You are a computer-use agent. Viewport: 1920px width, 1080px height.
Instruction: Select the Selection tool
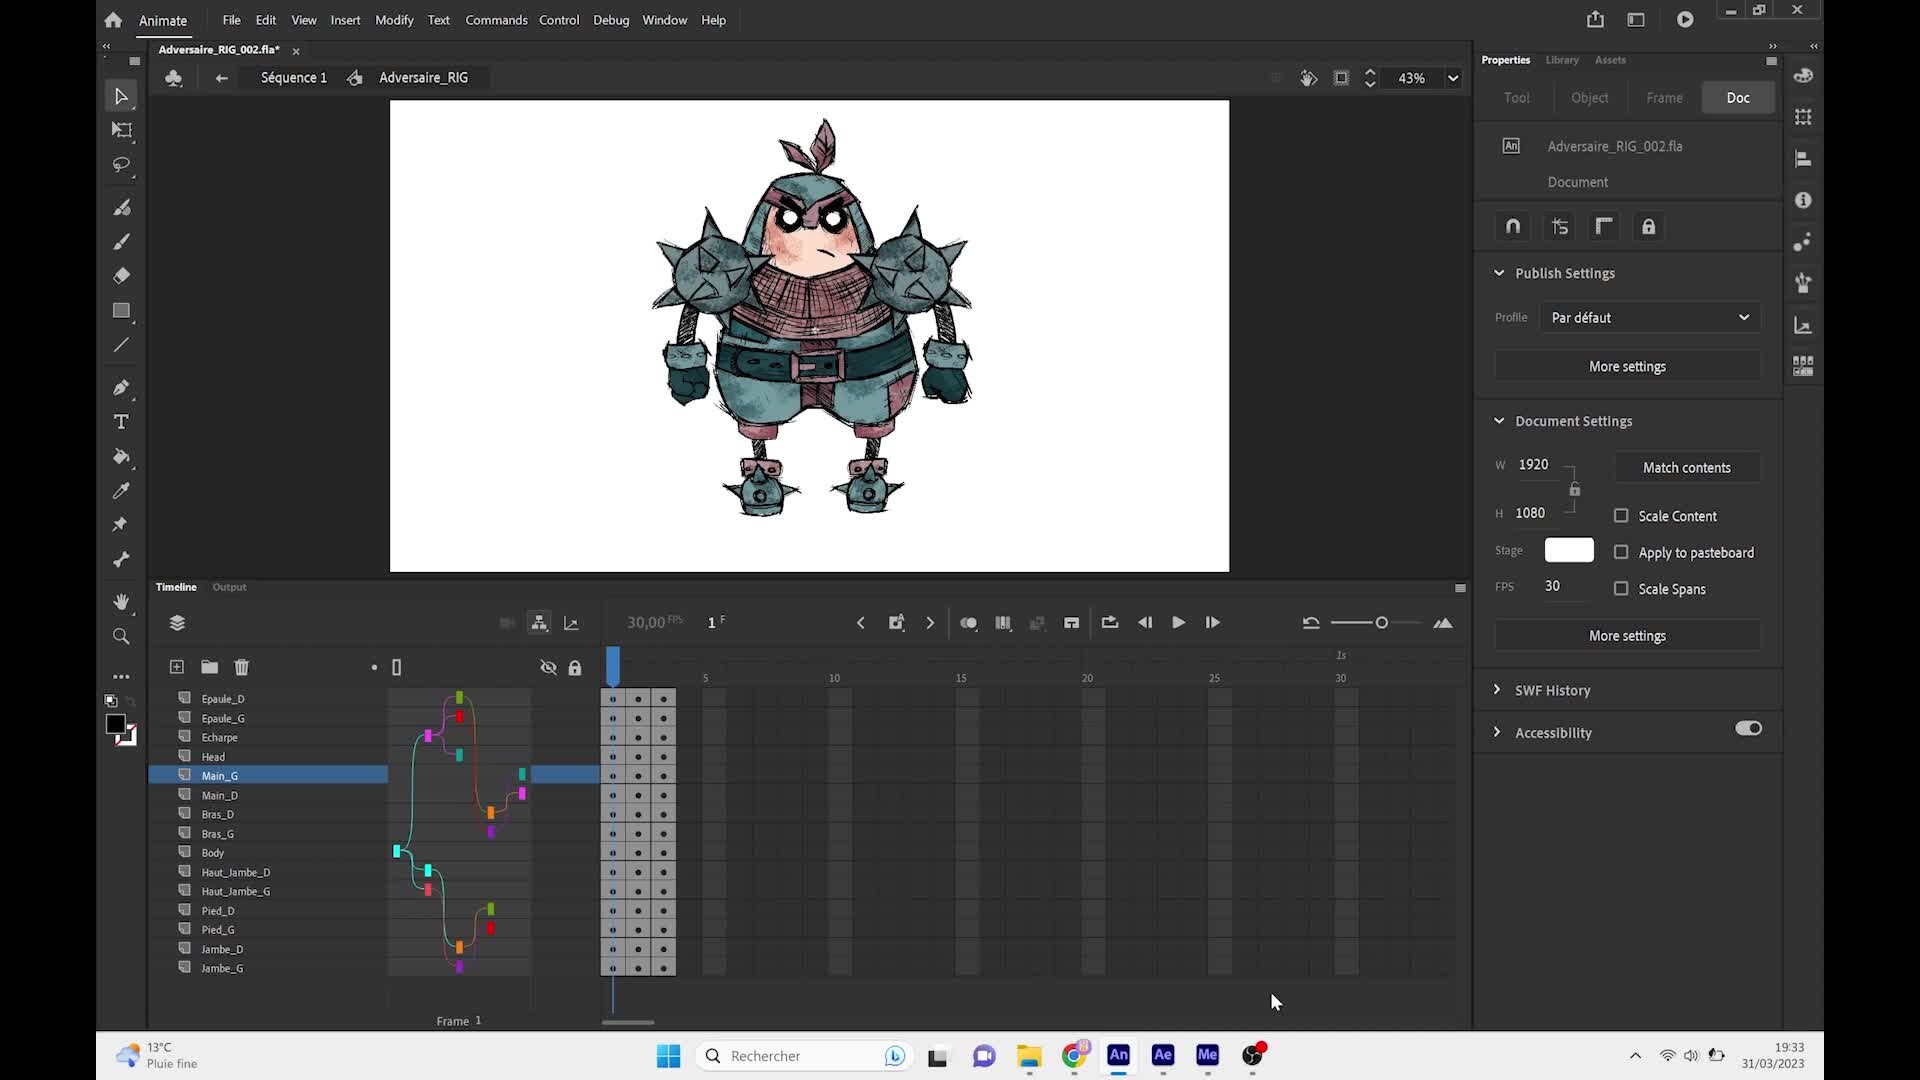point(120,95)
